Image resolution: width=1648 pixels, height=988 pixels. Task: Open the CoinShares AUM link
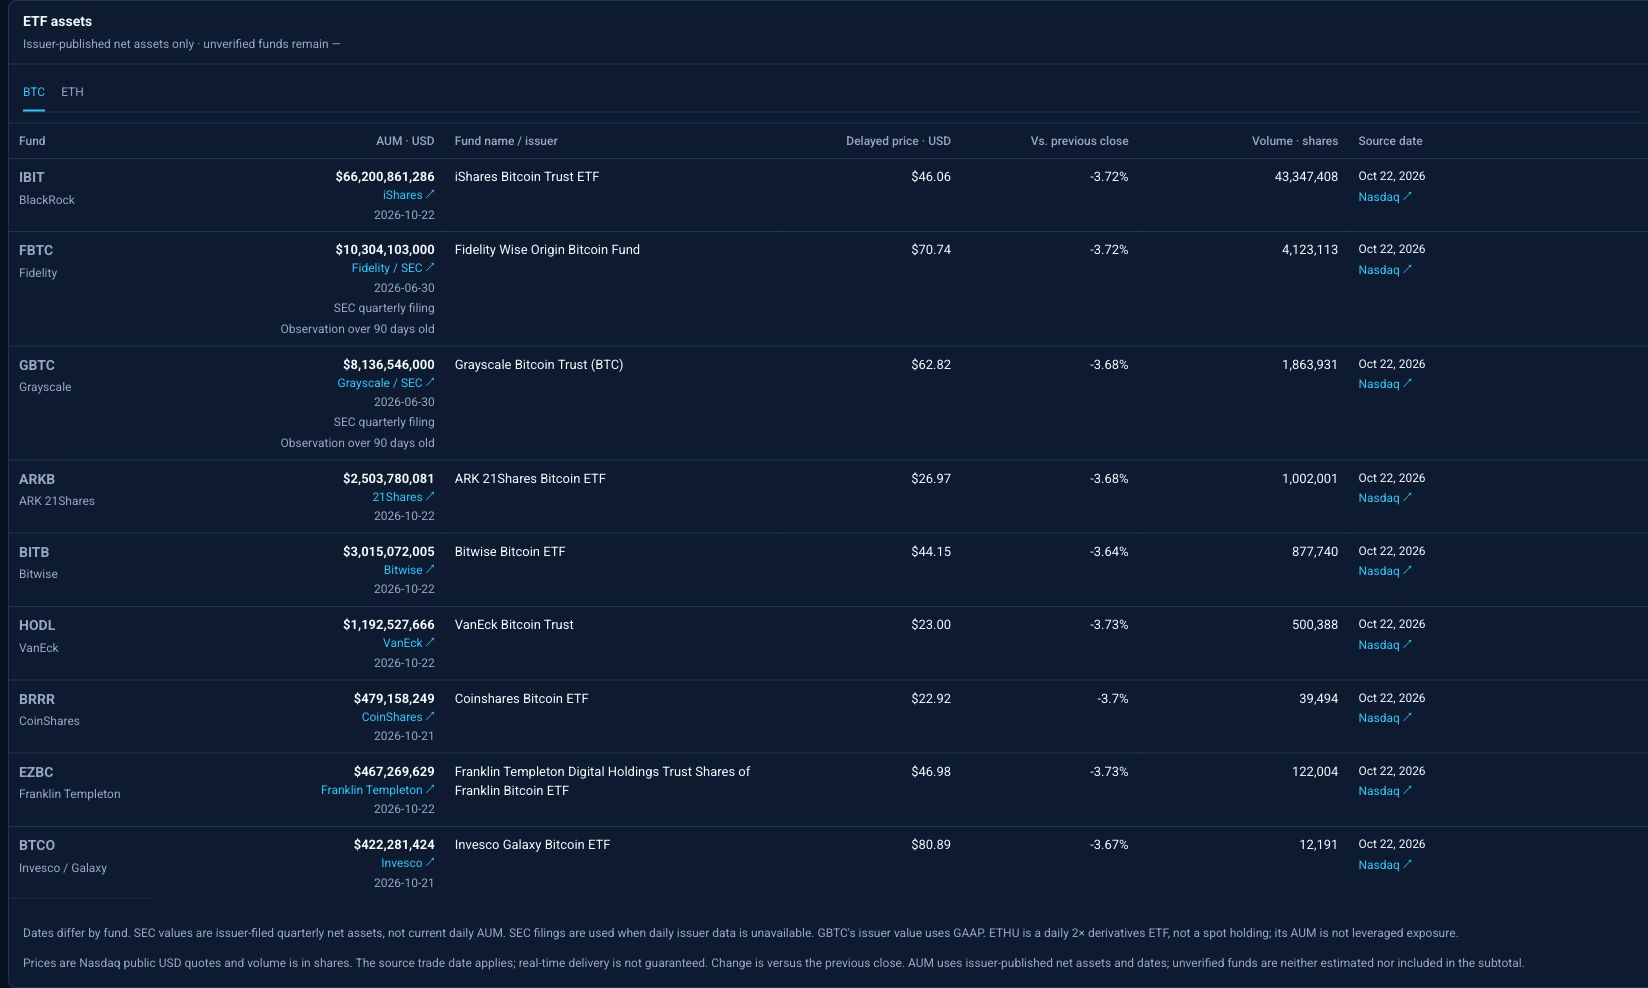click(398, 717)
